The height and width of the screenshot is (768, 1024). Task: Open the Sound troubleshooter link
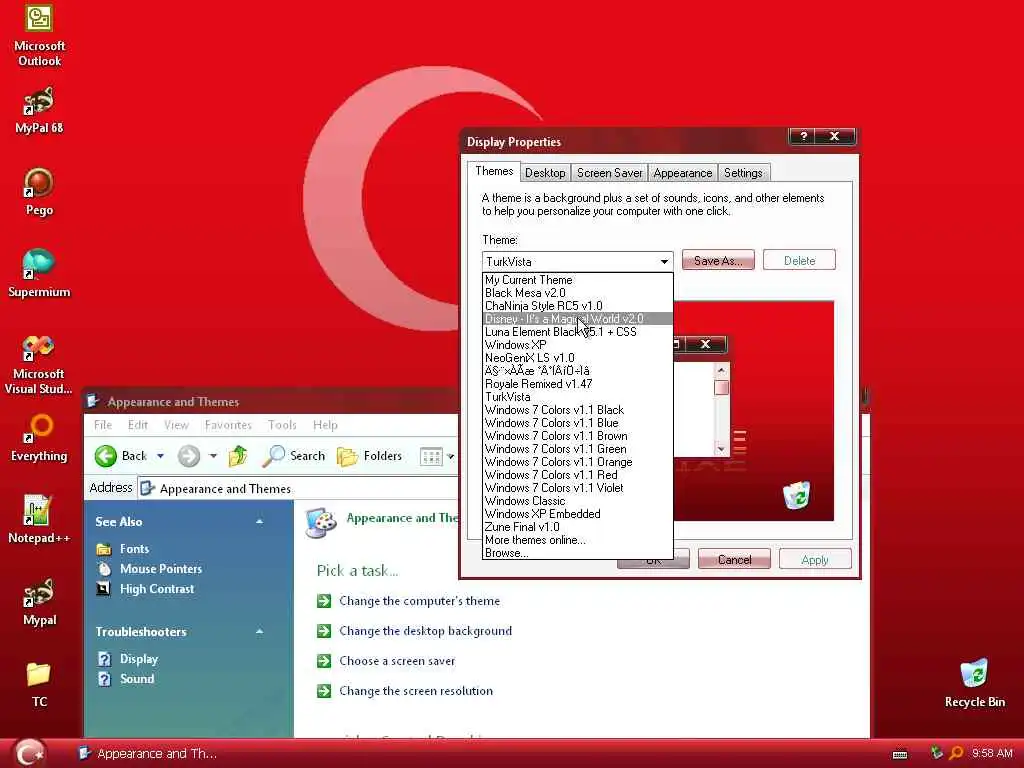[x=136, y=679]
